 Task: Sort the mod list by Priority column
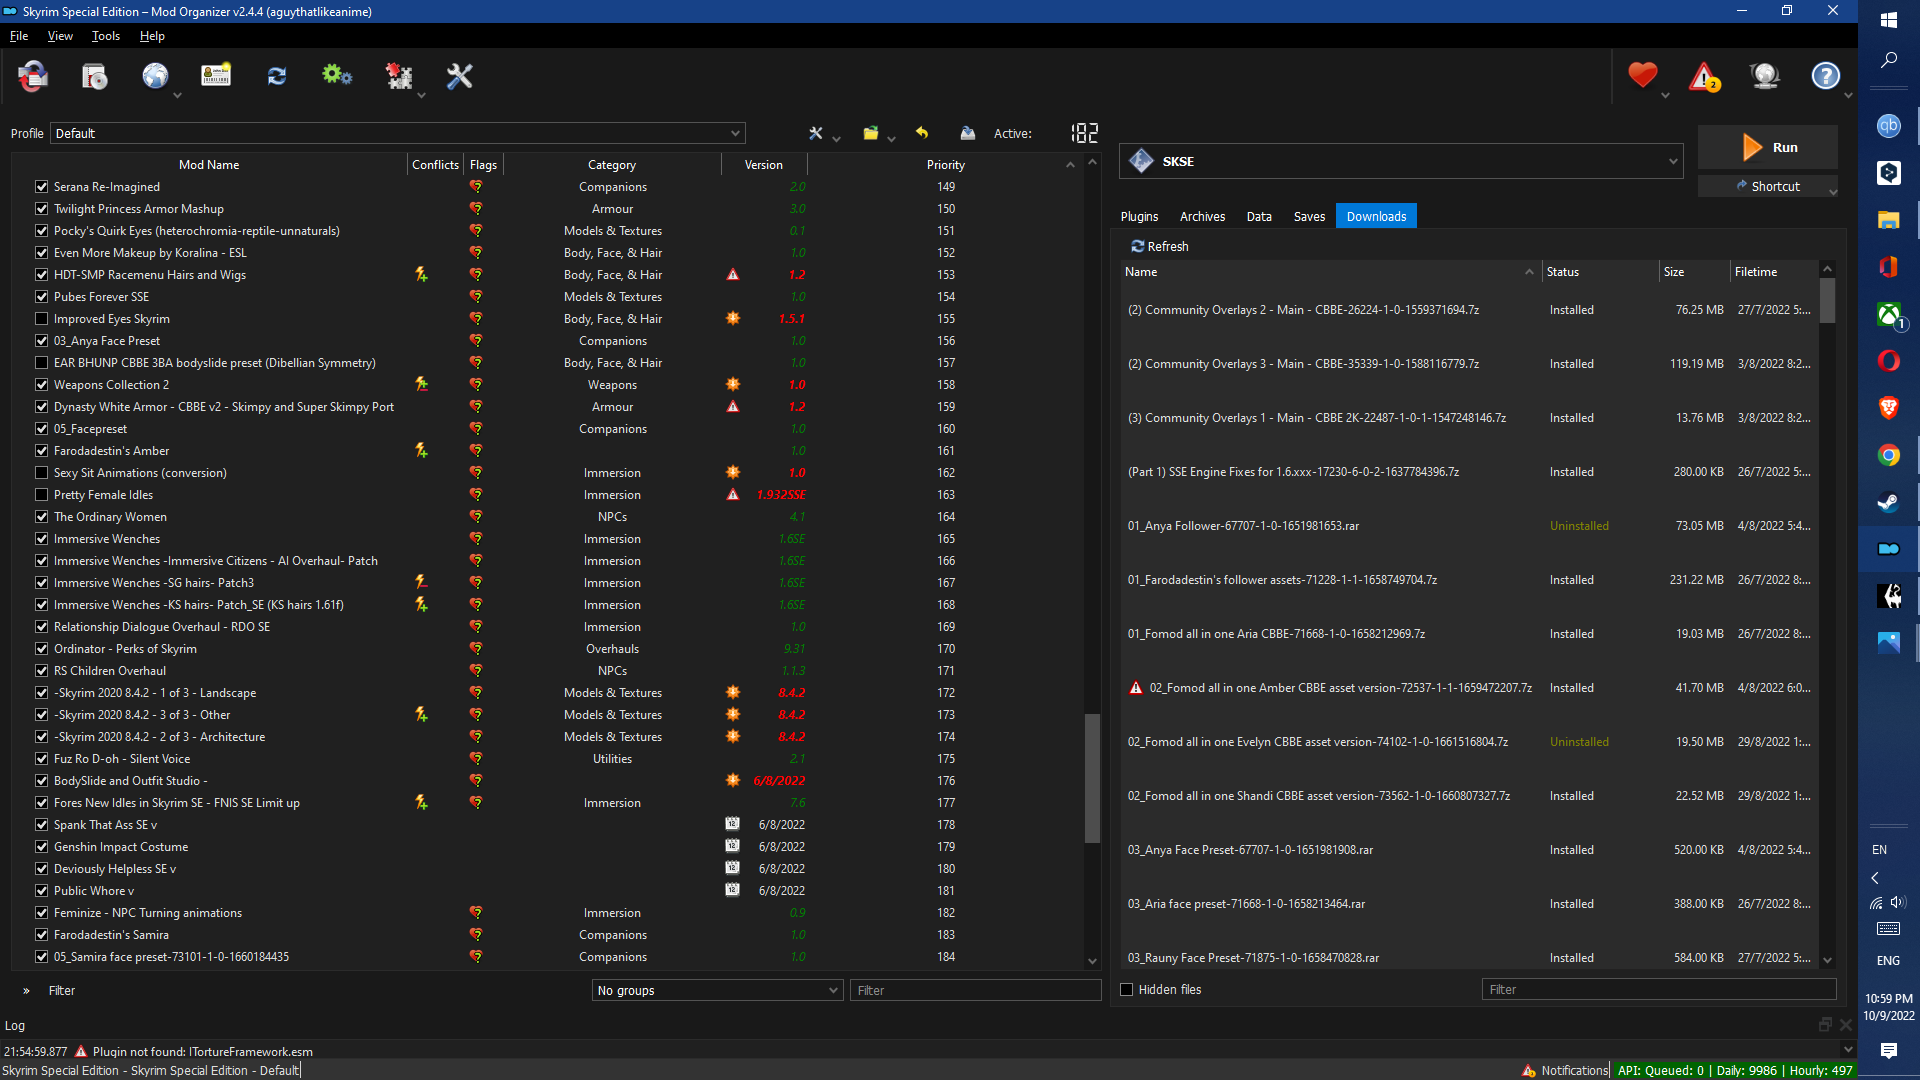tap(945, 165)
